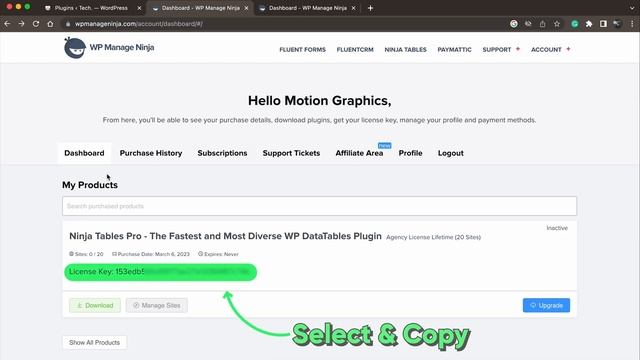
Task: Click the Purchase Date March 6, 2023 text
Action: [x=151, y=254]
